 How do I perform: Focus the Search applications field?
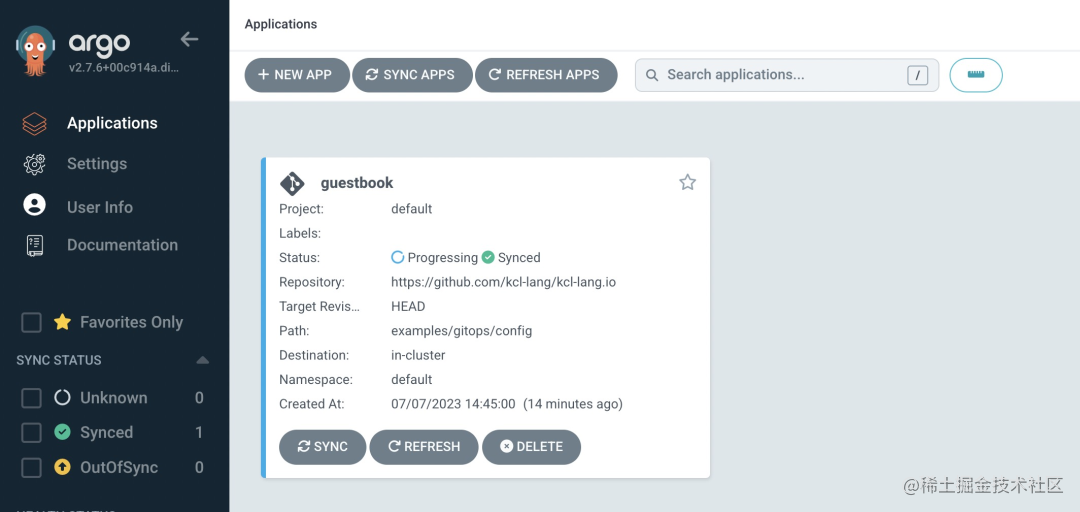pyautogui.click(x=787, y=75)
